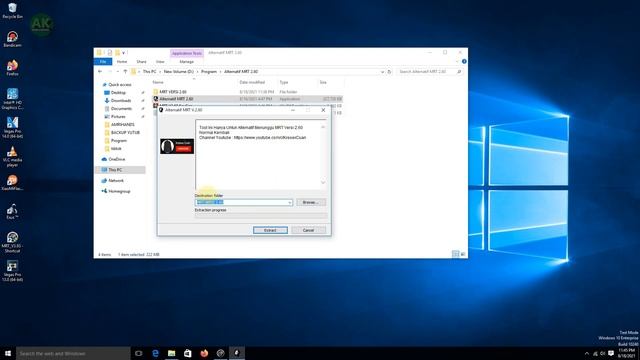Click New Volume (D:) in the breadcrumb
The image size is (640, 360).
point(178,71)
